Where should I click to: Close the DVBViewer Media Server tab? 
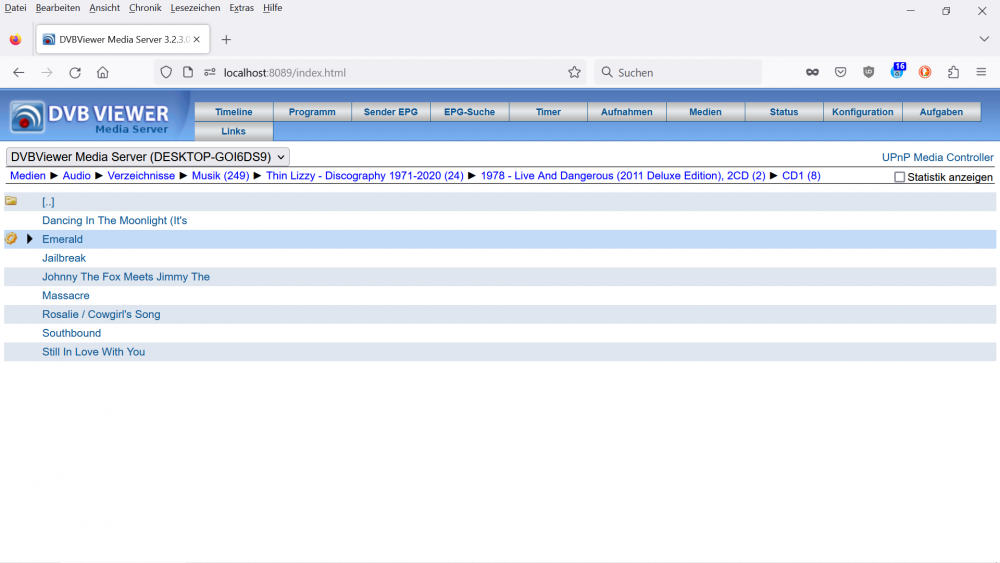[196, 40]
